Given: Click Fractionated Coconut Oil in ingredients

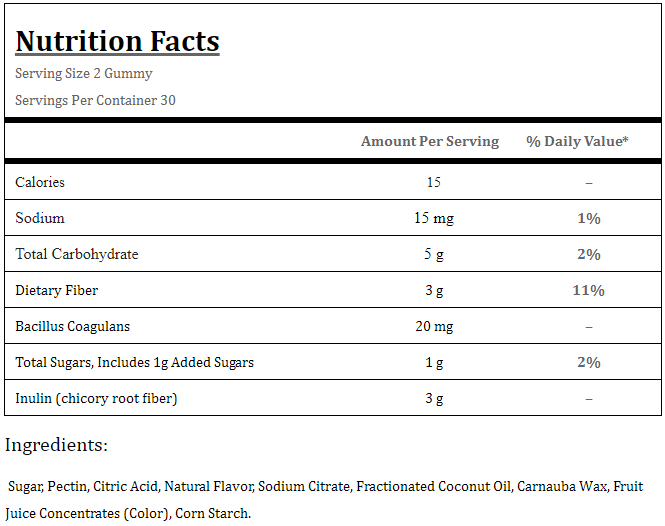Looking at the screenshot, I should click(434, 486).
